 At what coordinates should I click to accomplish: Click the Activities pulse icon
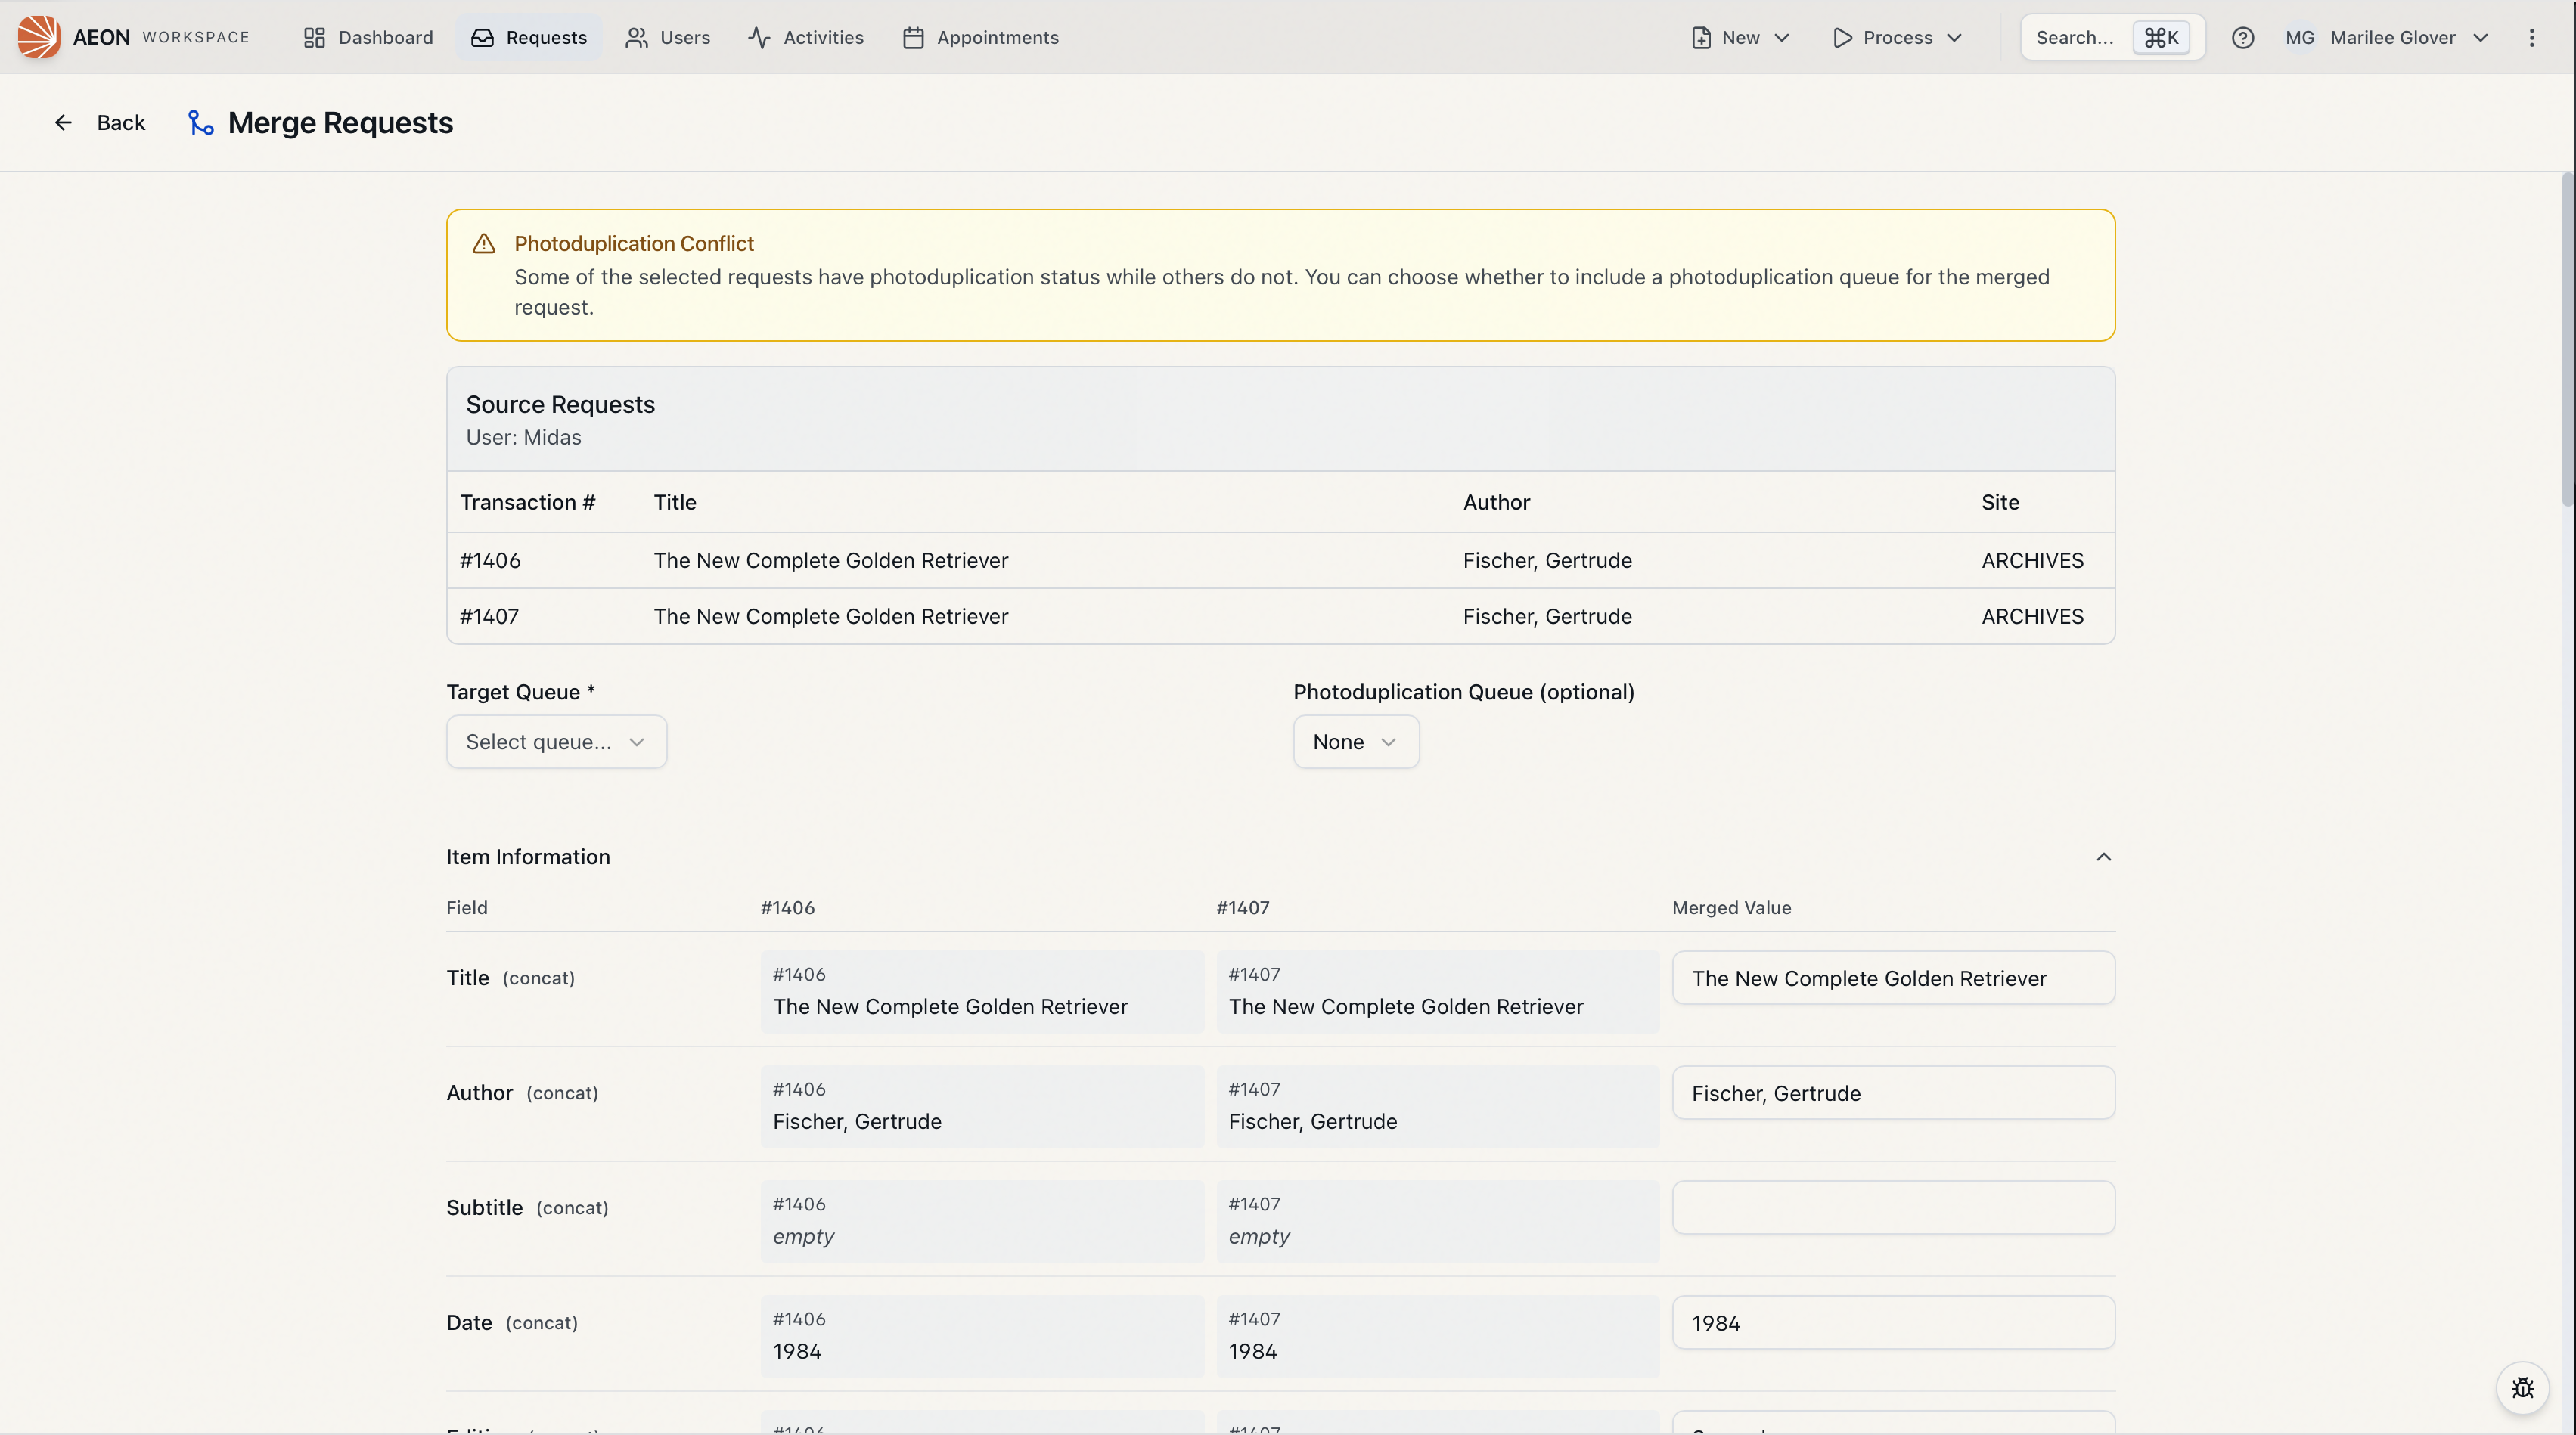pyautogui.click(x=759, y=37)
